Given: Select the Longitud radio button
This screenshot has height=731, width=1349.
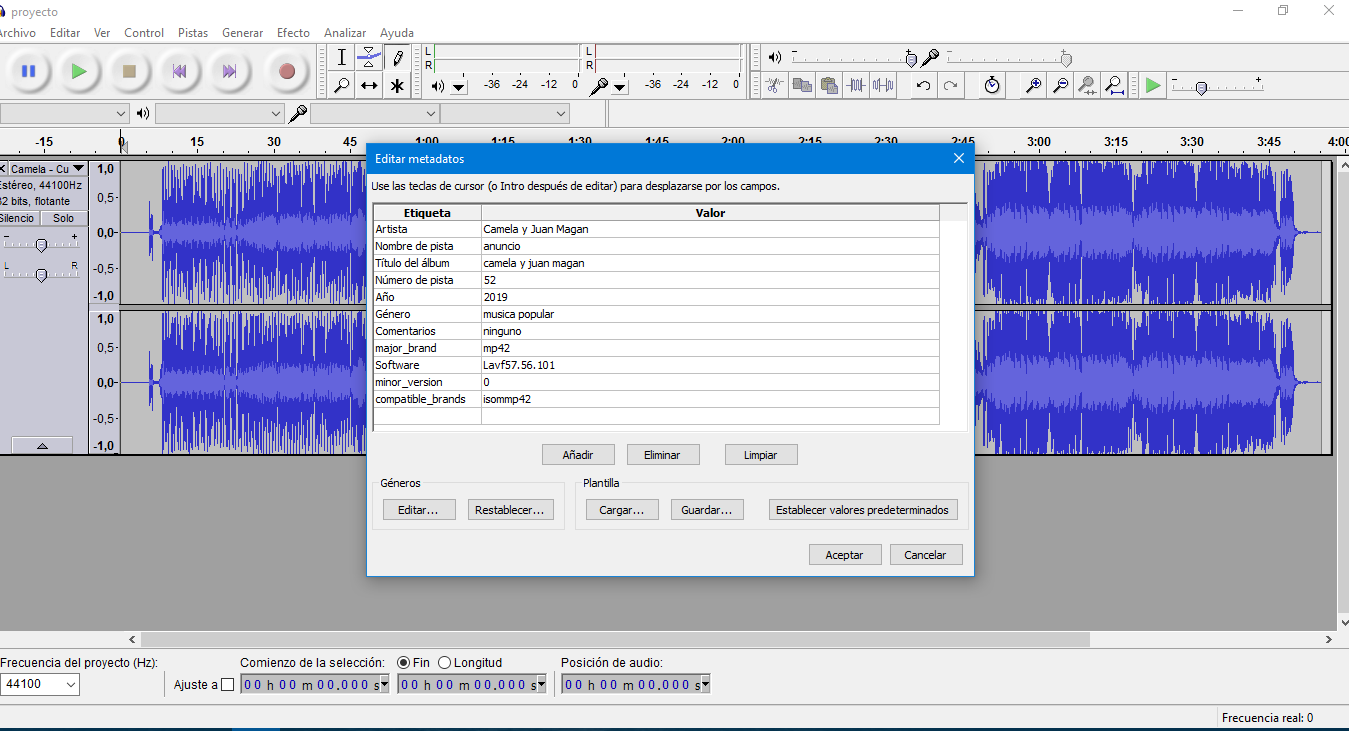Looking at the screenshot, I should click(x=445, y=662).
